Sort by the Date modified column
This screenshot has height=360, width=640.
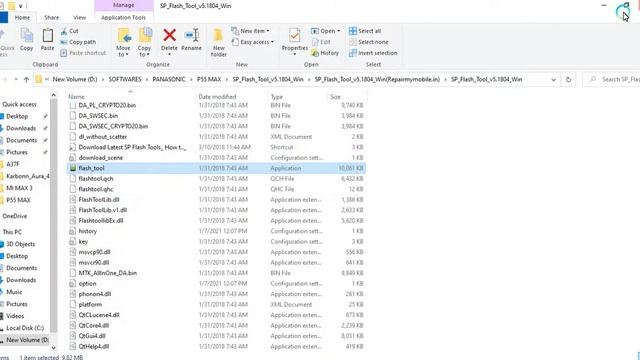tap(217, 97)
